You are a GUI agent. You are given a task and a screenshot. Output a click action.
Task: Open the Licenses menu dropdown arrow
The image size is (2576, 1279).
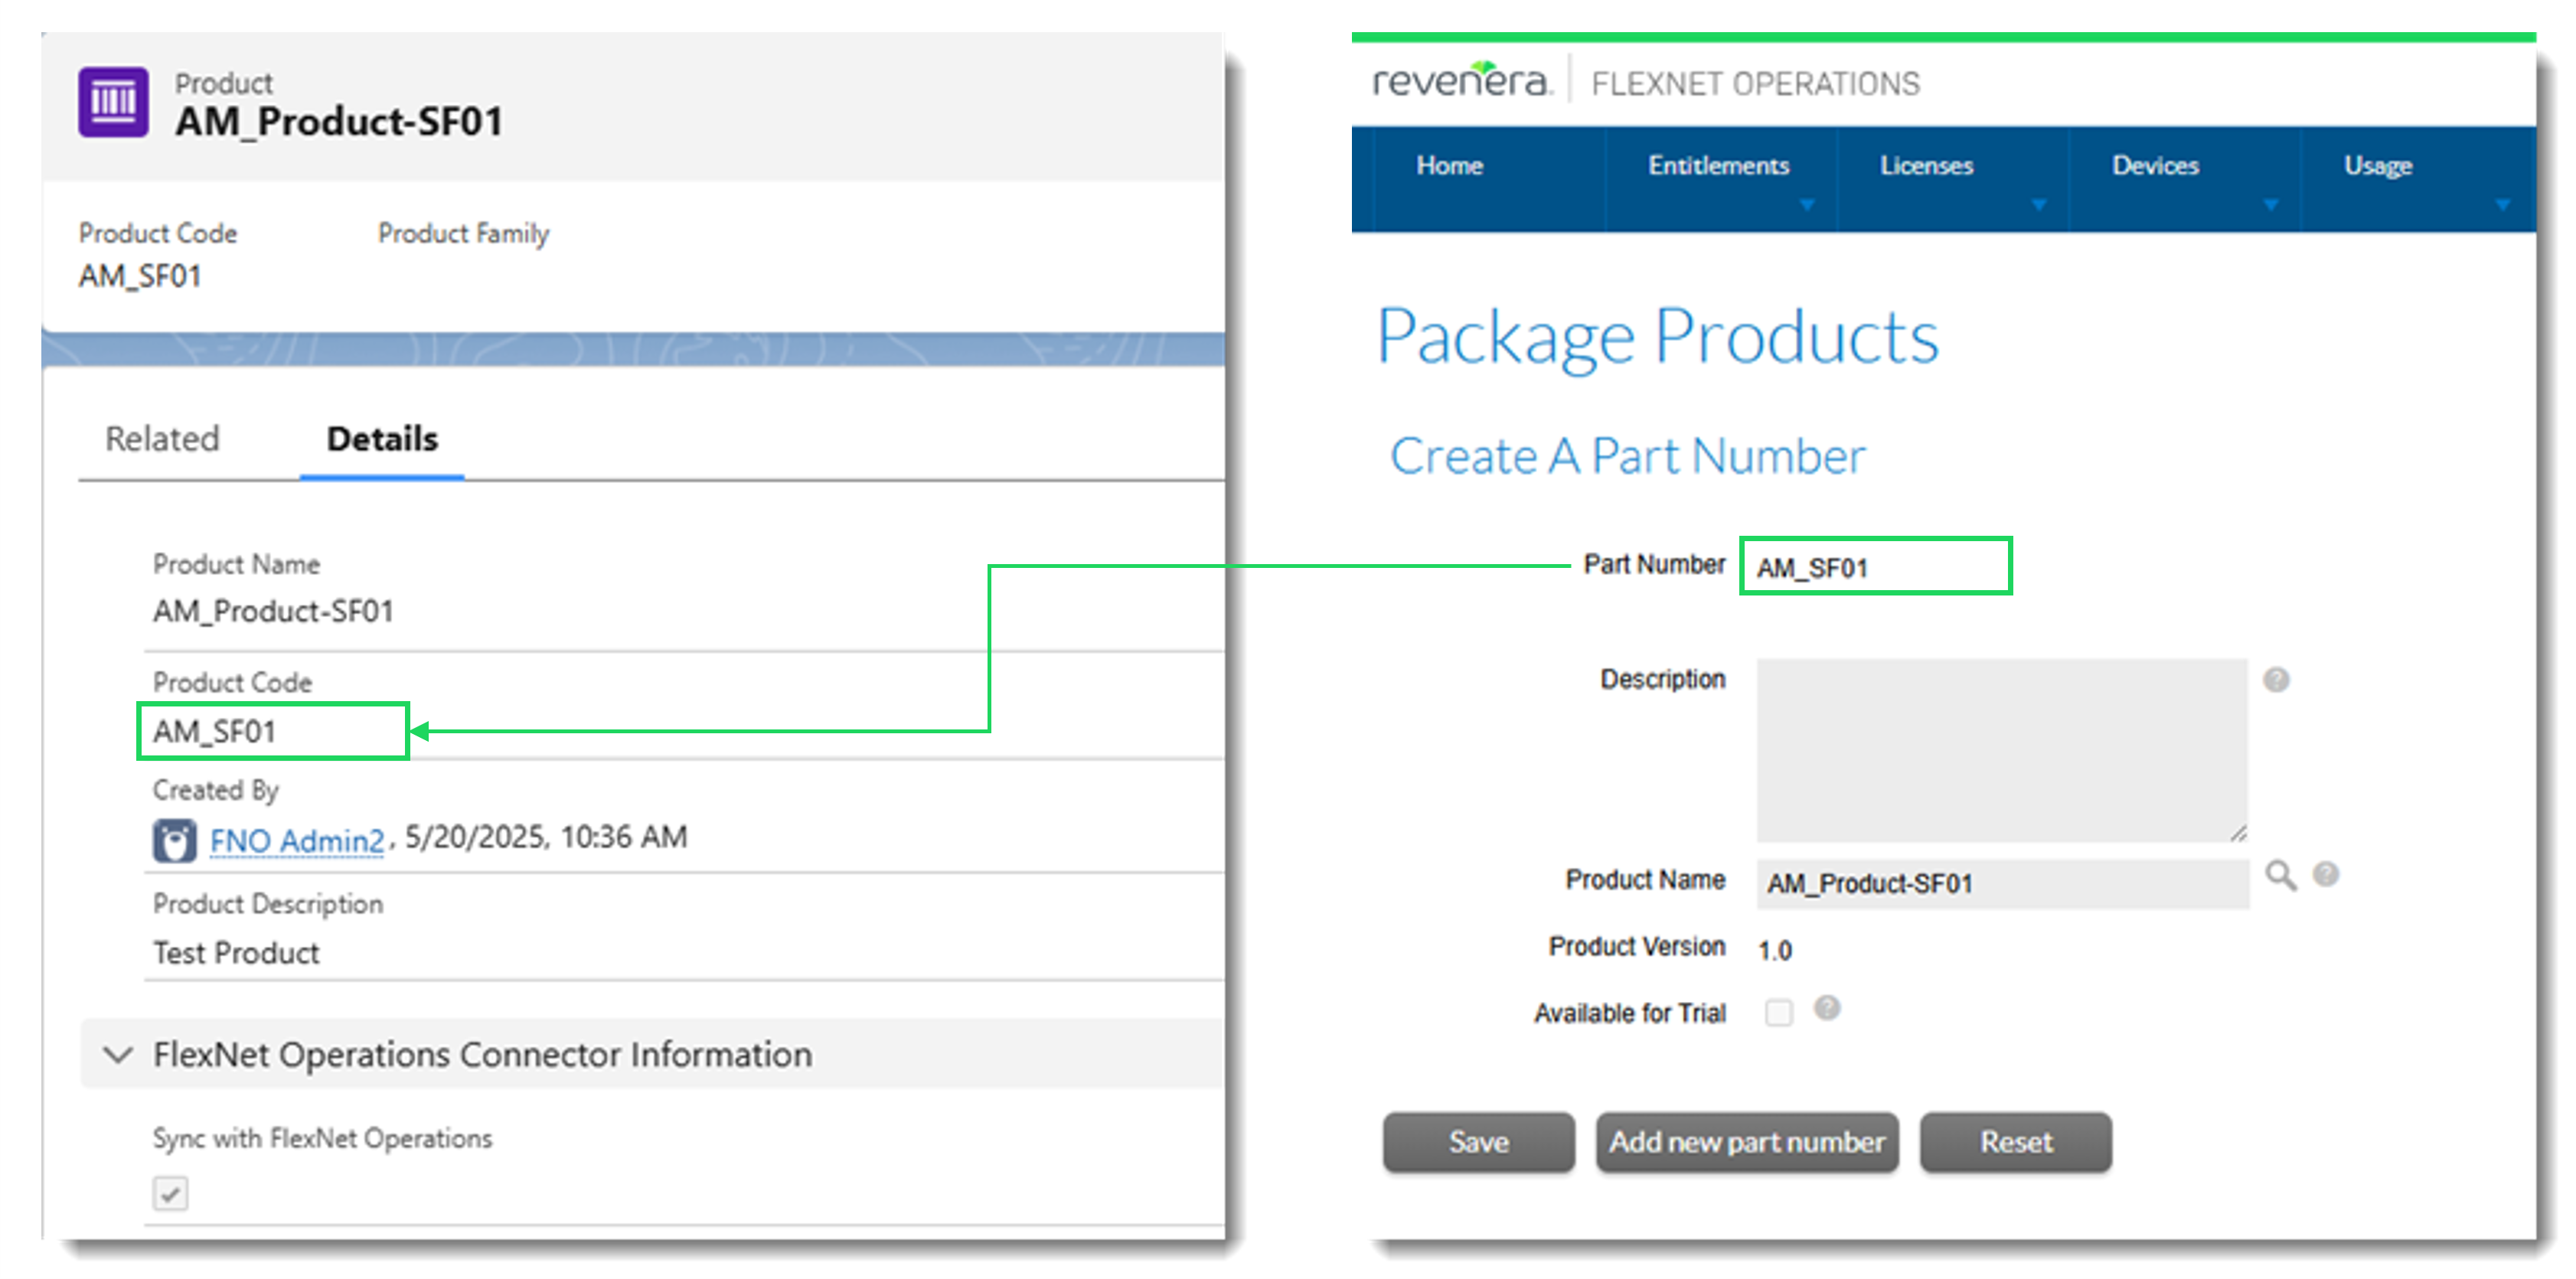pyautogui.click(x=2039, y=205)
